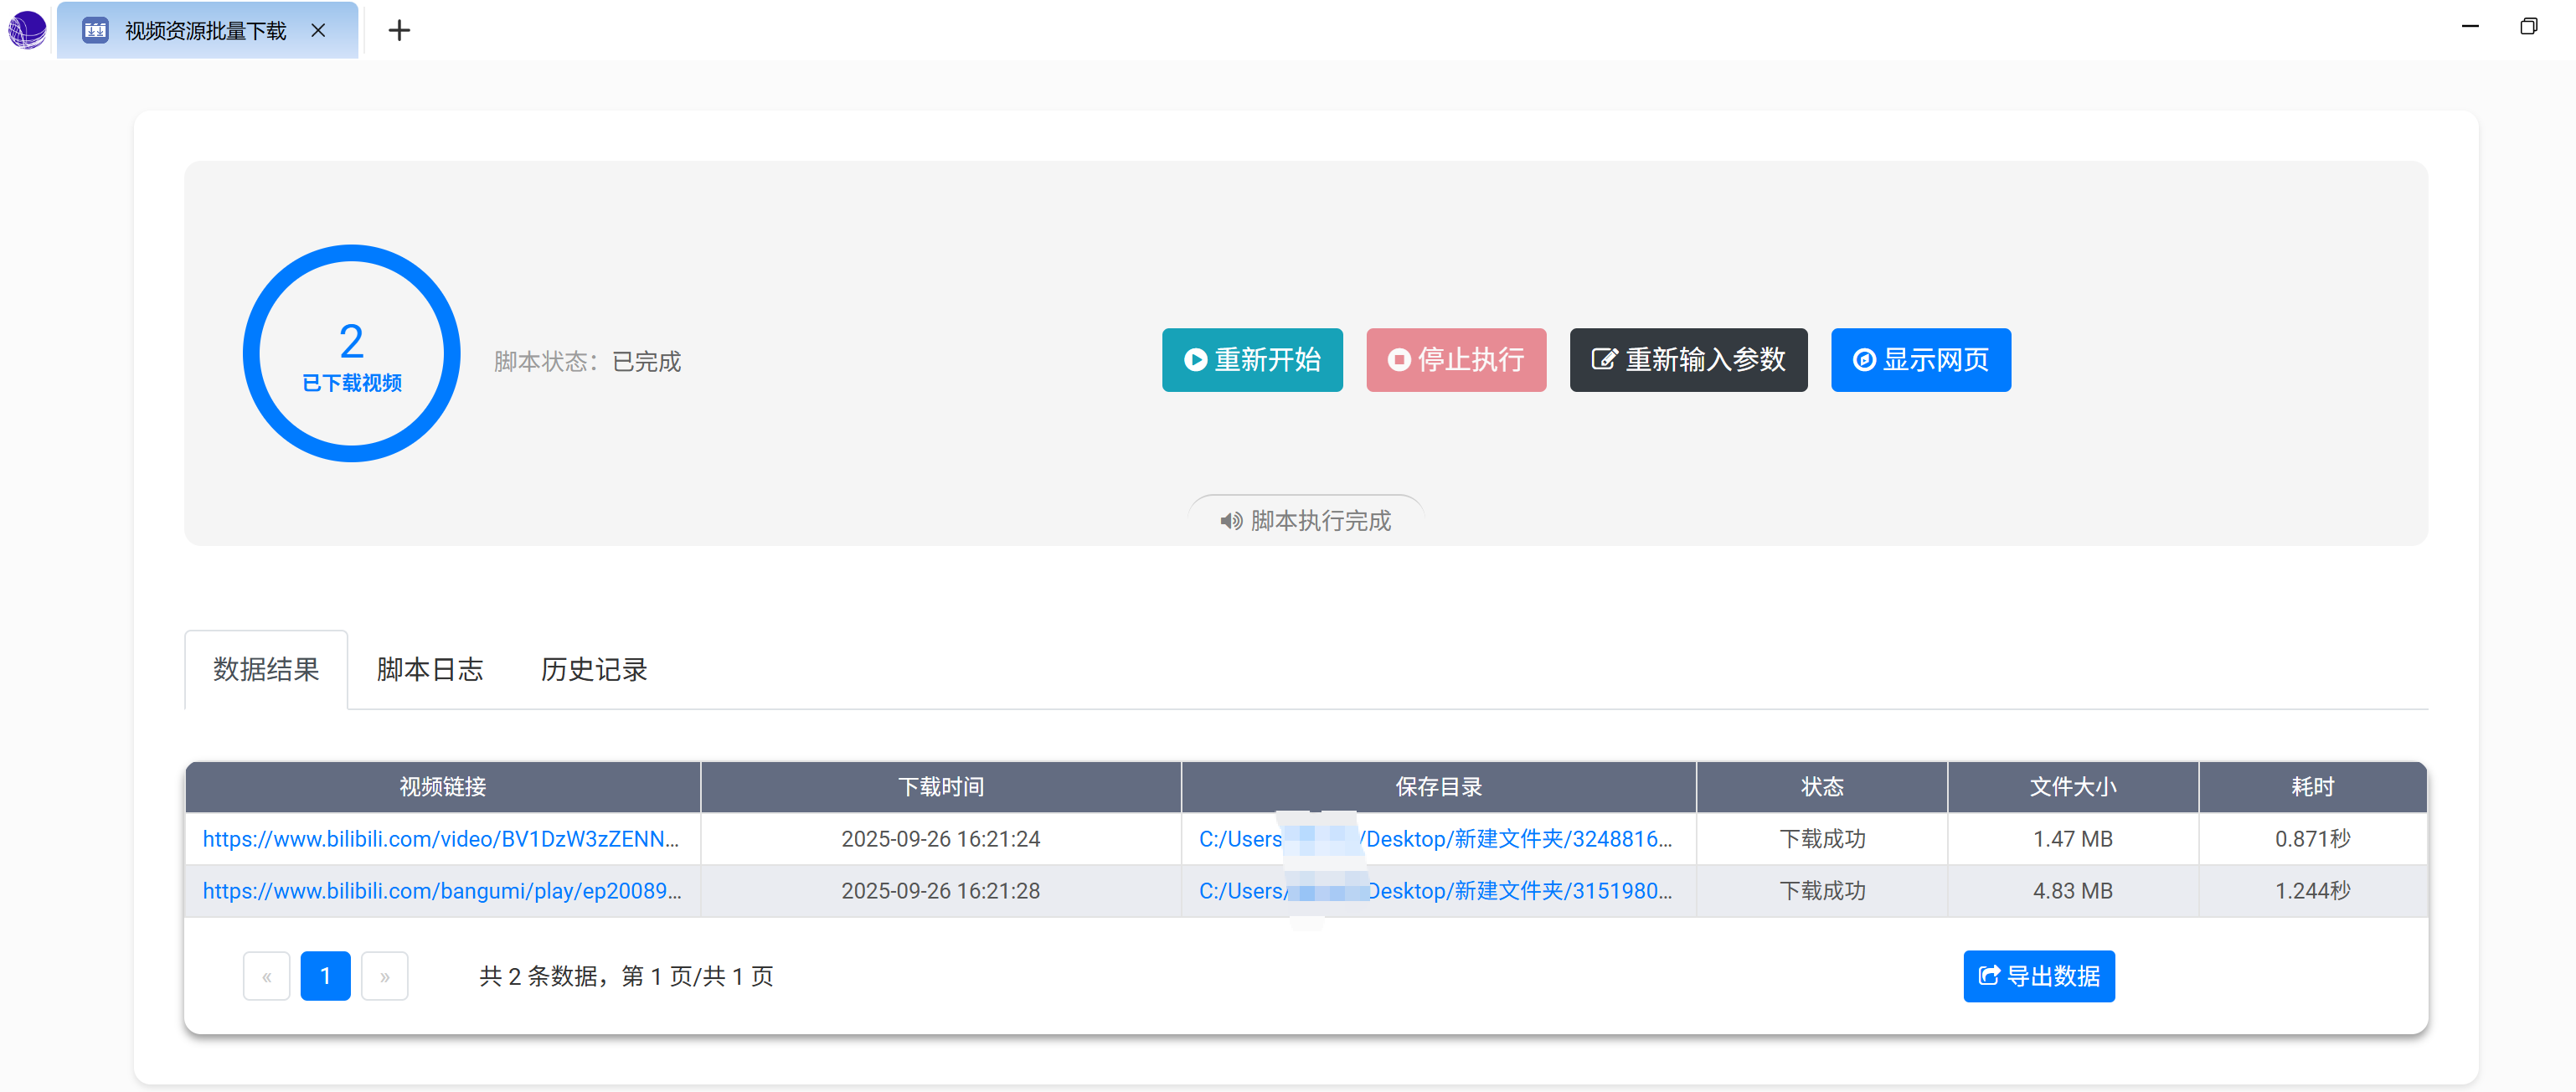
Task: Click the 显示网页 button
Action: [x=1920, y=359]
